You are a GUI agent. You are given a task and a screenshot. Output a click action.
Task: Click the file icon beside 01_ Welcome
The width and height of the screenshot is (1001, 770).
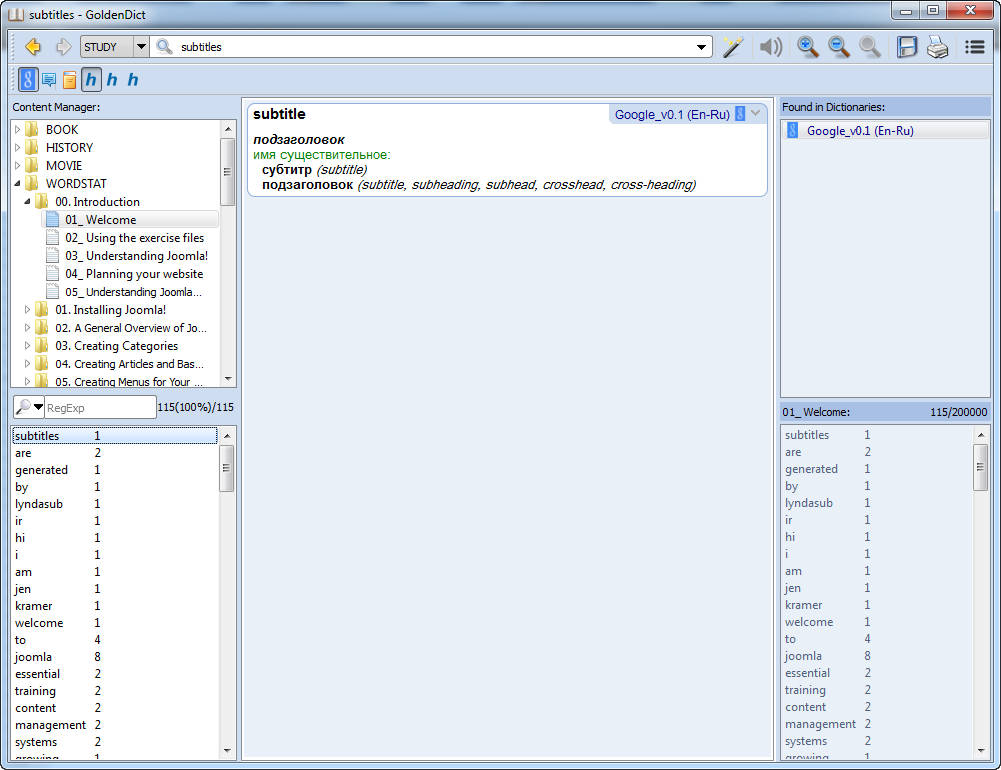pos(53,220)
